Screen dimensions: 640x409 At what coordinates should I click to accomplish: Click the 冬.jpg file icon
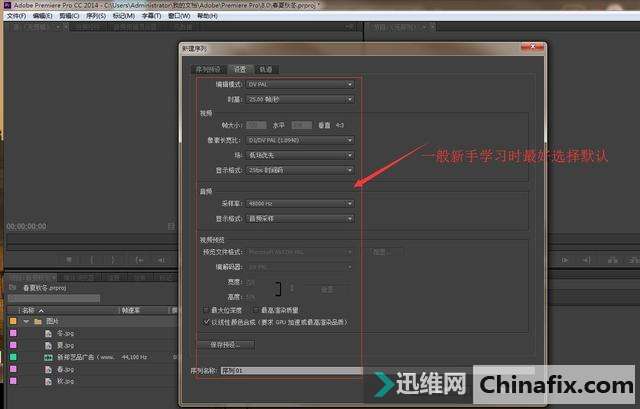pos(47,334)
